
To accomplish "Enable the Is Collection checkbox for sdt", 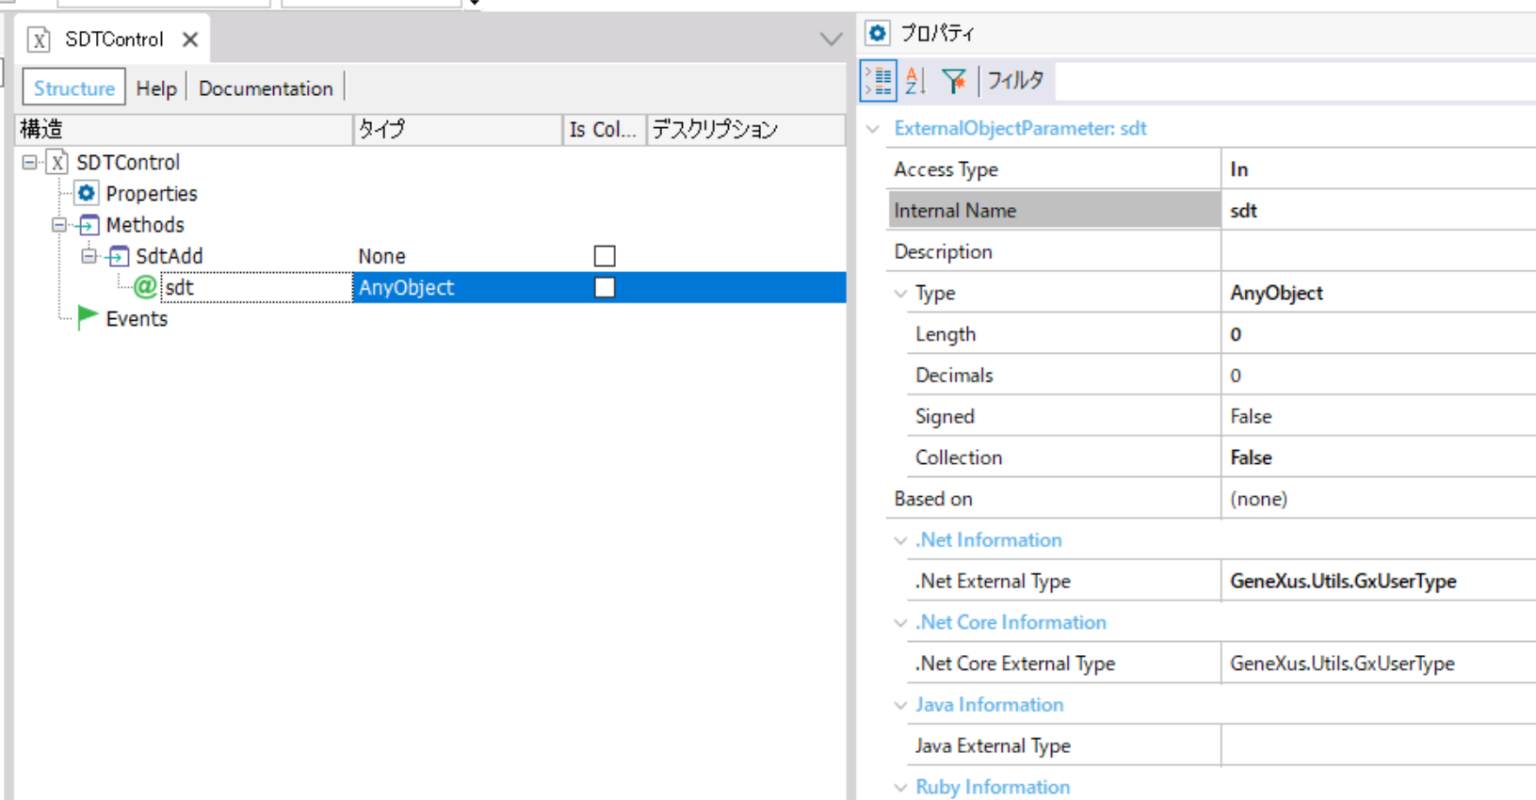I will (x=604, y=287).
